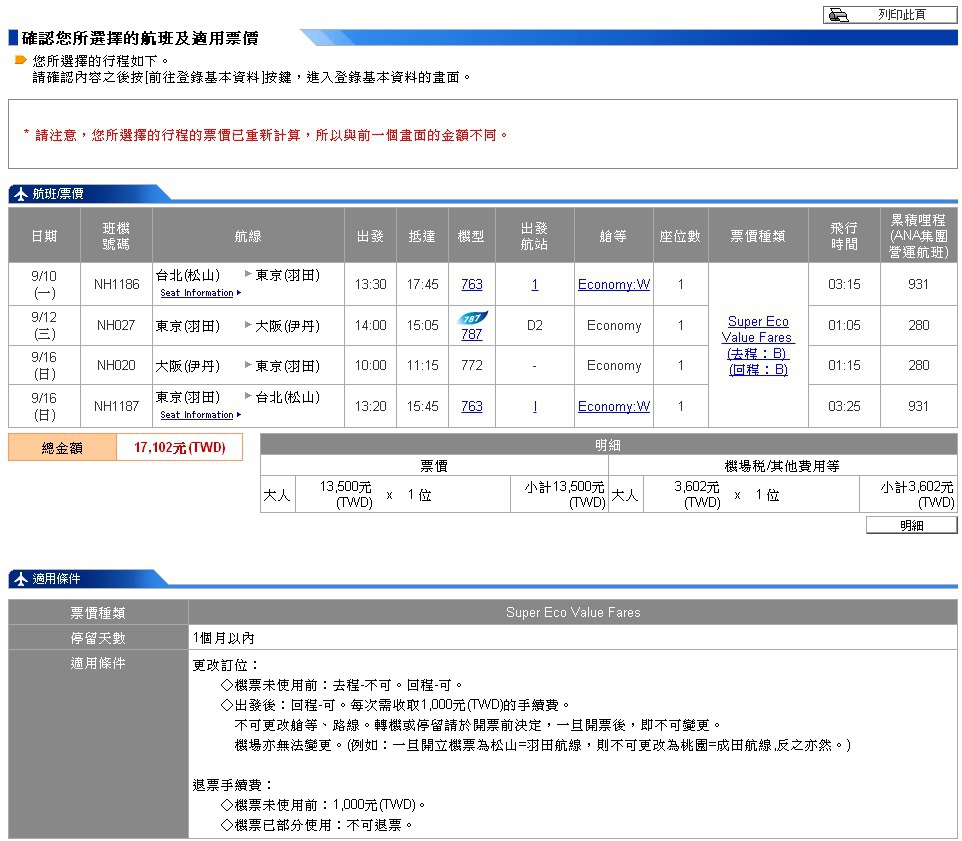The width and height of the screenshot is (962, 841).
Task: Open the 787 aircraft text link
Action: tap(471, 335)
